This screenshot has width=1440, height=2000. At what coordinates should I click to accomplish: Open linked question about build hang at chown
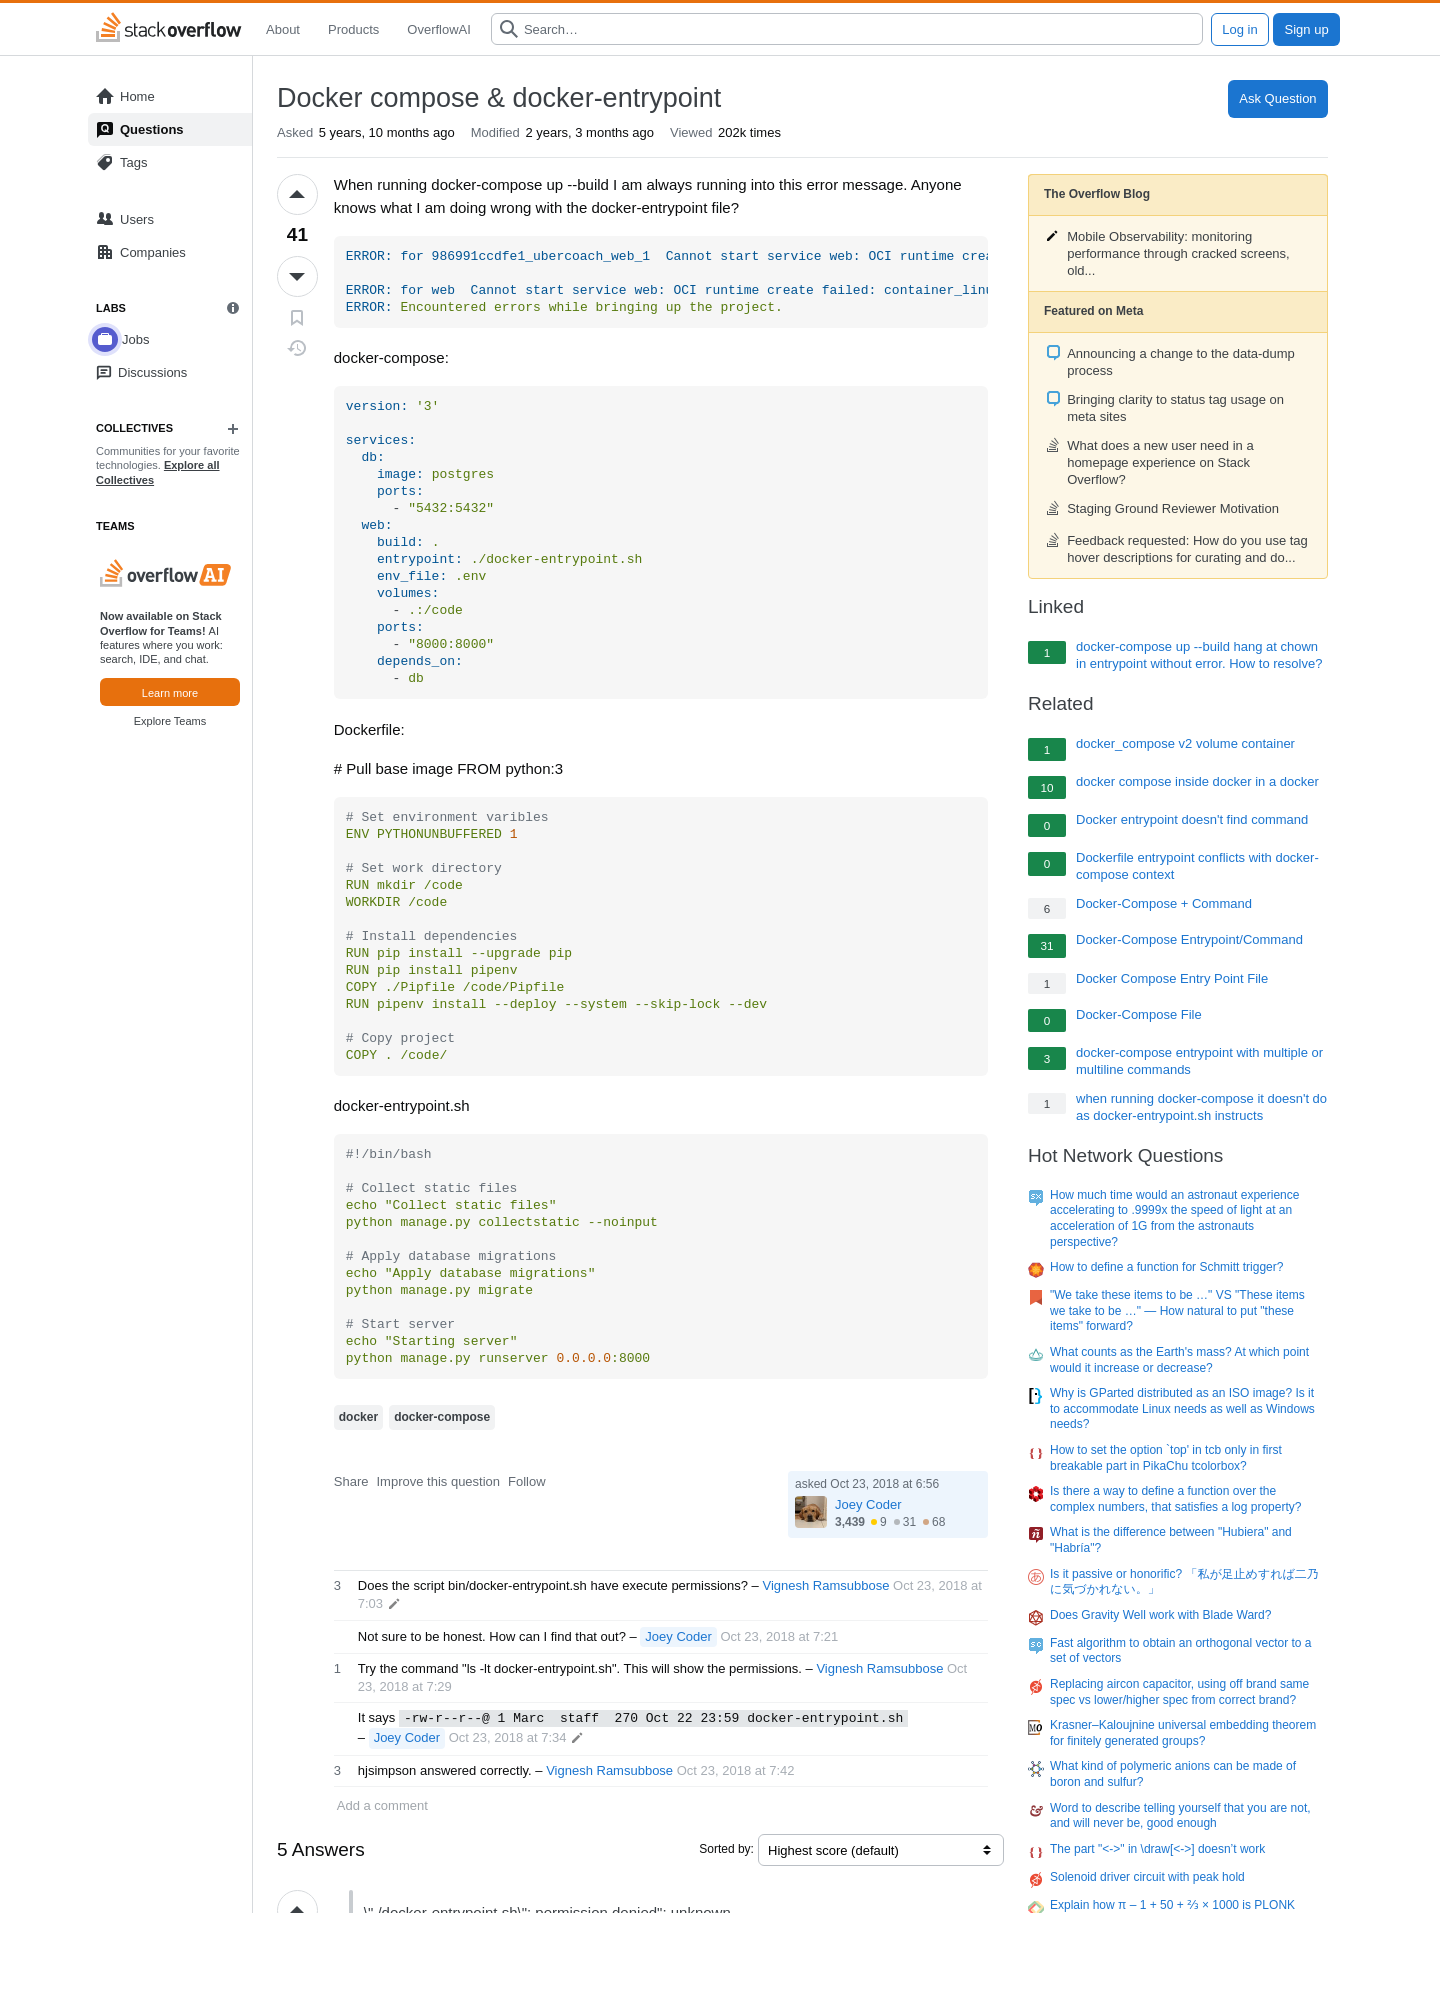pyautogui.click(x=1199, y=655)
